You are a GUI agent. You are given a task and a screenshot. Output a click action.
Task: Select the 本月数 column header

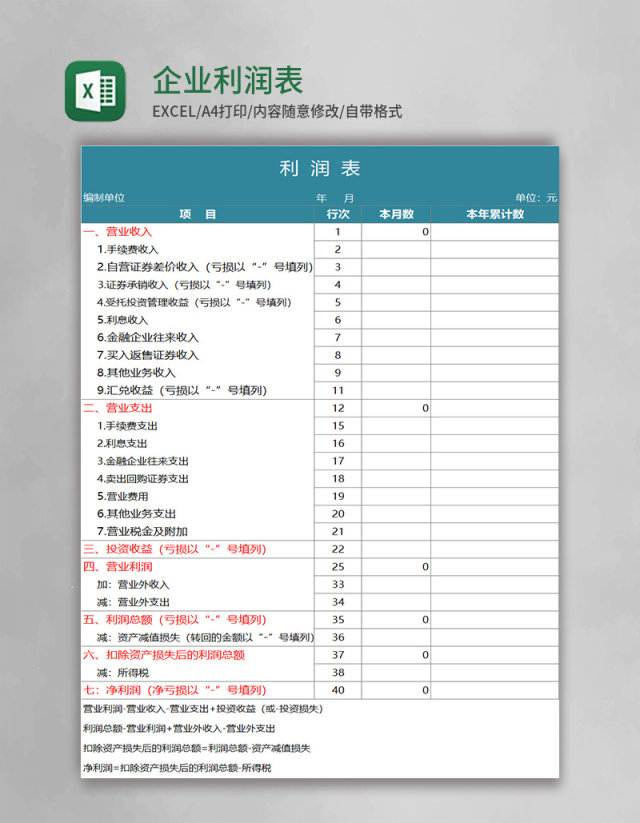(396, 214)
